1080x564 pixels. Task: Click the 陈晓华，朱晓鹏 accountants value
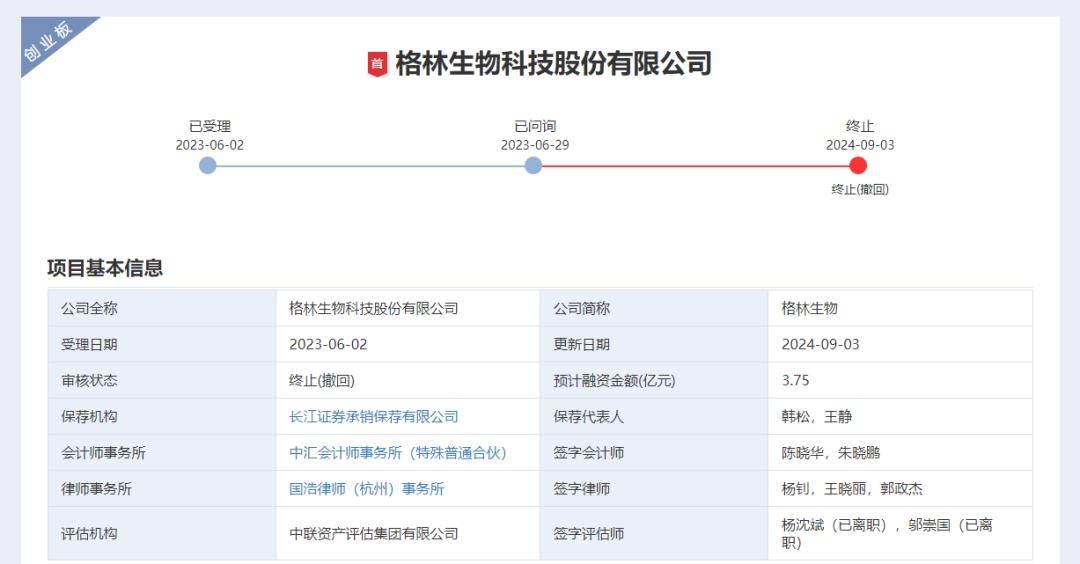pos(831,452)
